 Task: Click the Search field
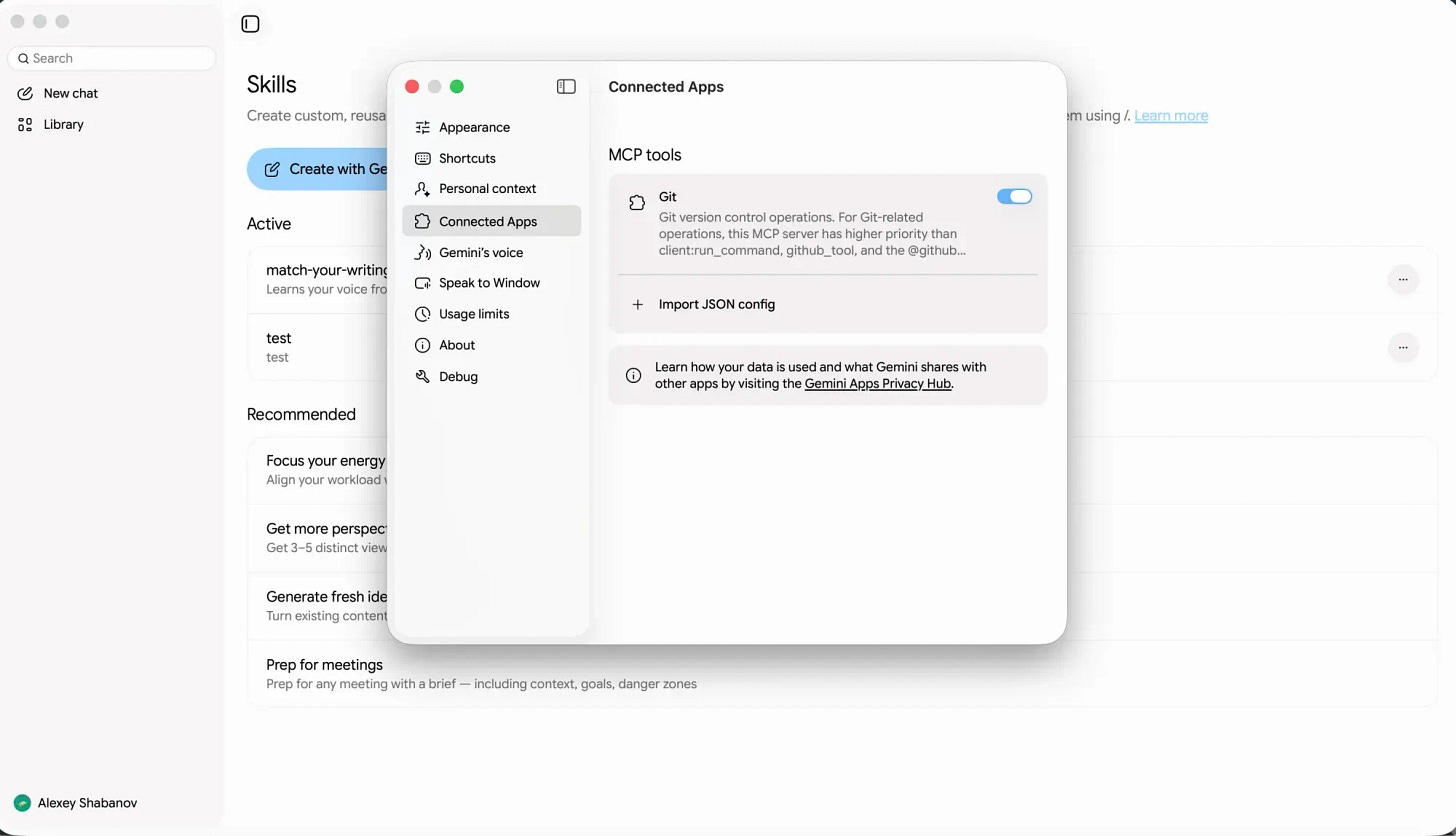(111, 58)
